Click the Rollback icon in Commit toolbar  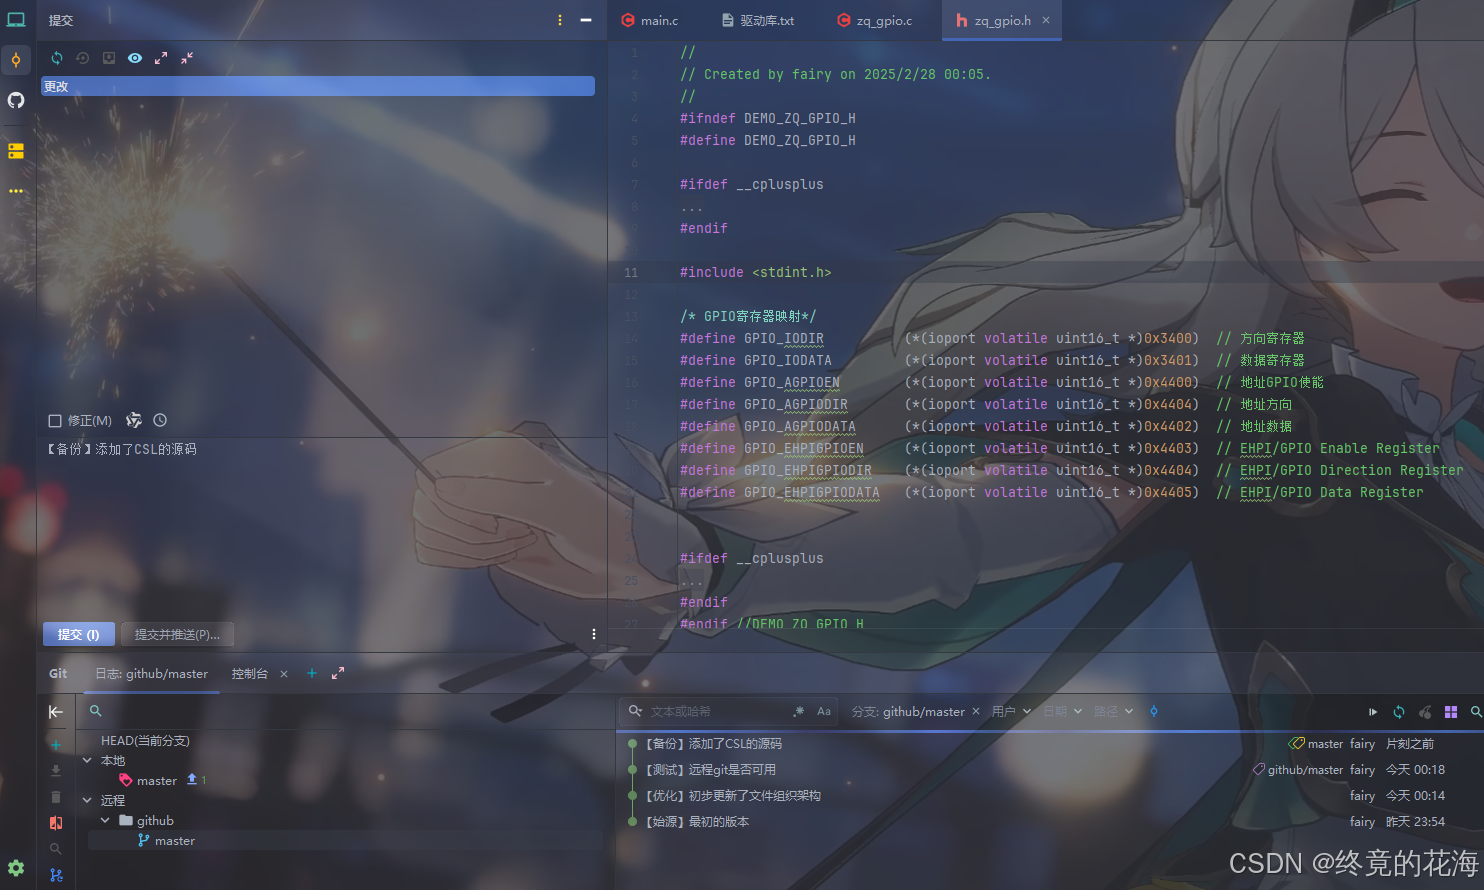pyautogui.click(x=83, y=58)
